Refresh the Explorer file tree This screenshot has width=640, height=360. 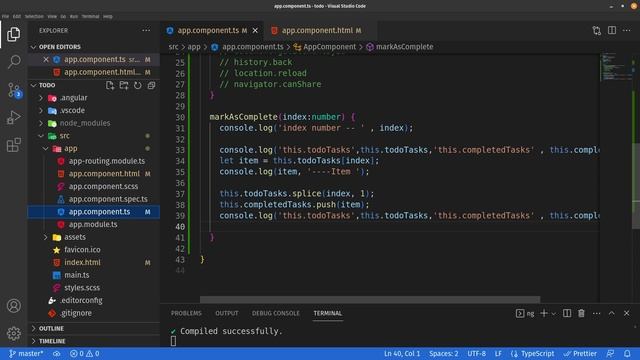(x=138, y=85)
